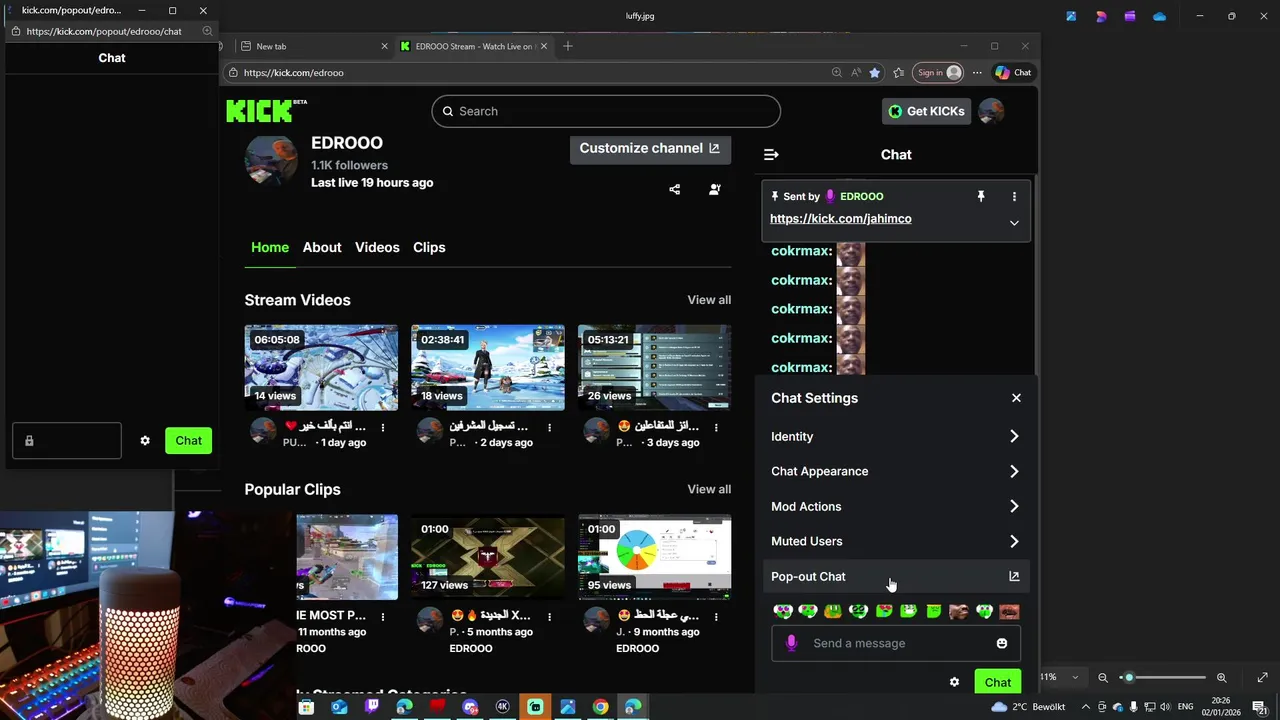
Task: Click the user avatar beside Get KICKs
Action: [991, 111]
